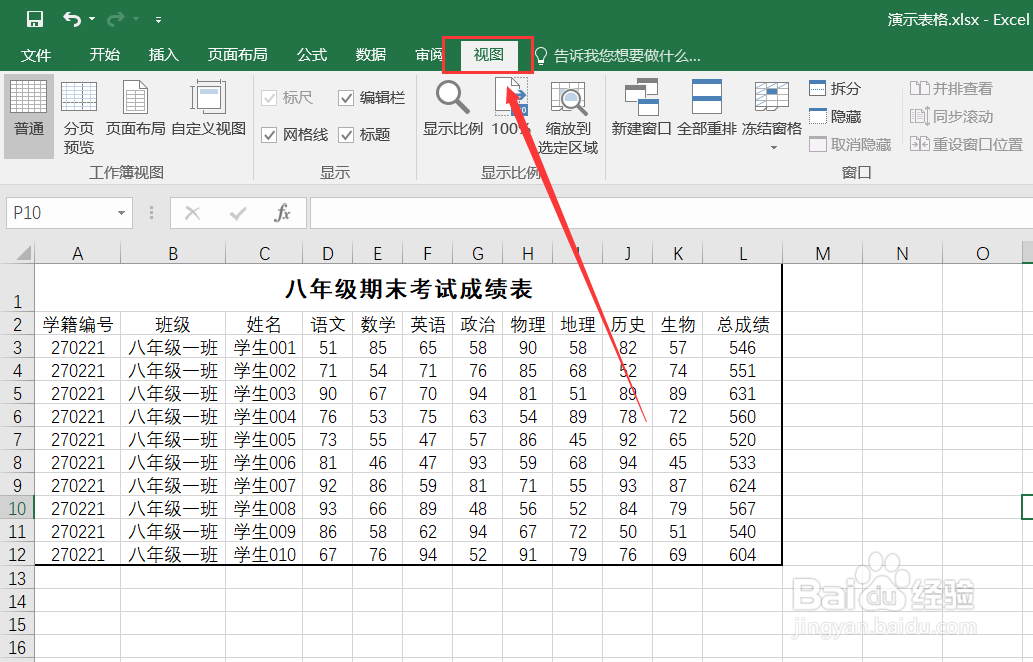
Task: Click the 生物 header cell
Action: (678, 324)
